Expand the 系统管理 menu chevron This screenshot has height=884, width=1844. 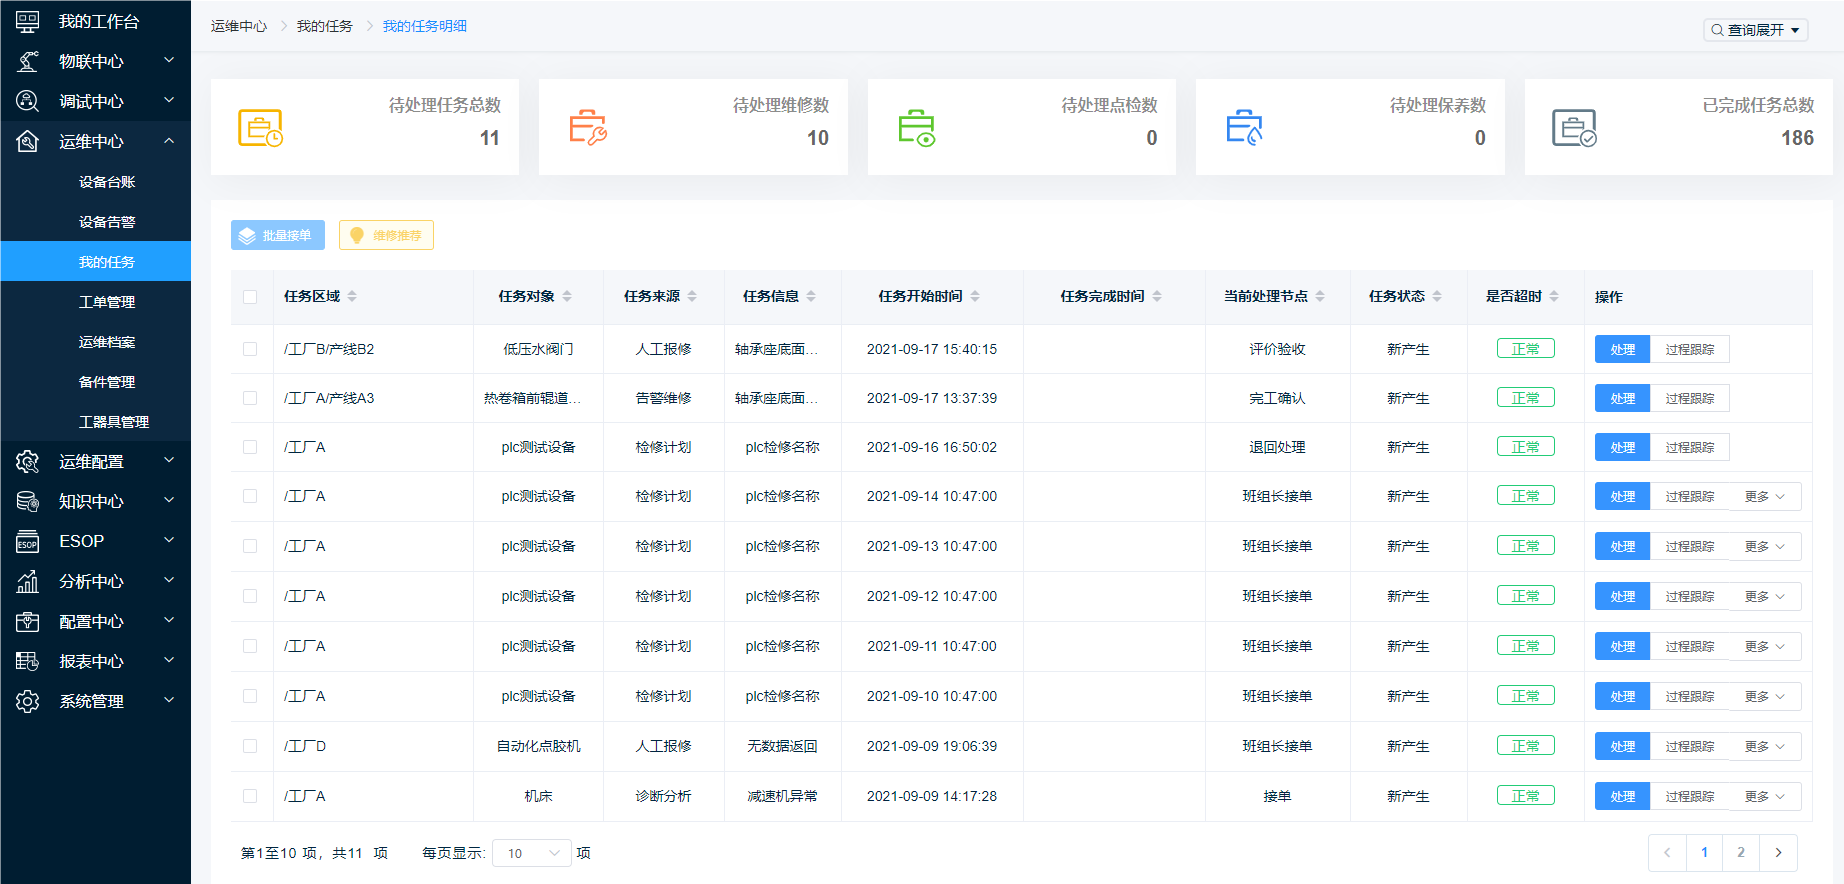169,701
